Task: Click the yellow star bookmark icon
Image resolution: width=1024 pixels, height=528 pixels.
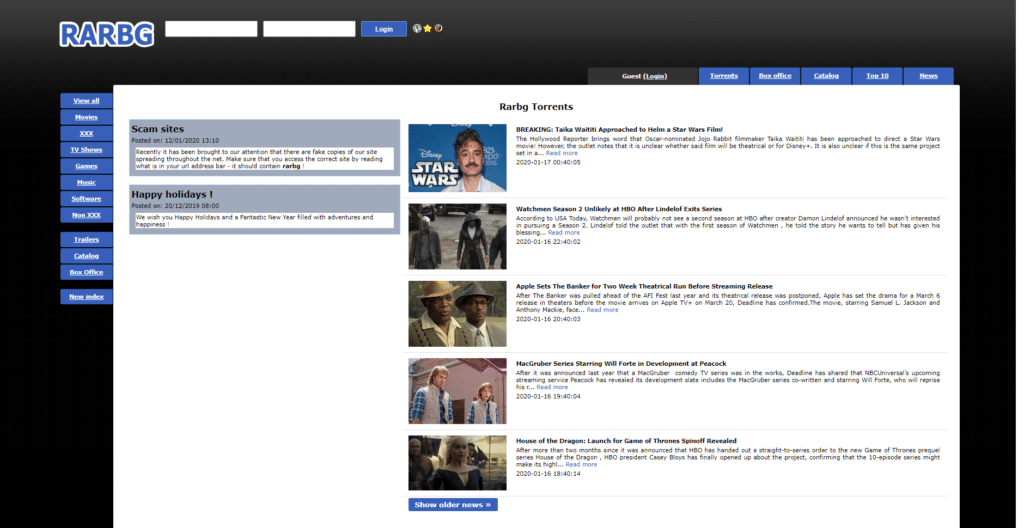Action: click(x=428, y=29)
